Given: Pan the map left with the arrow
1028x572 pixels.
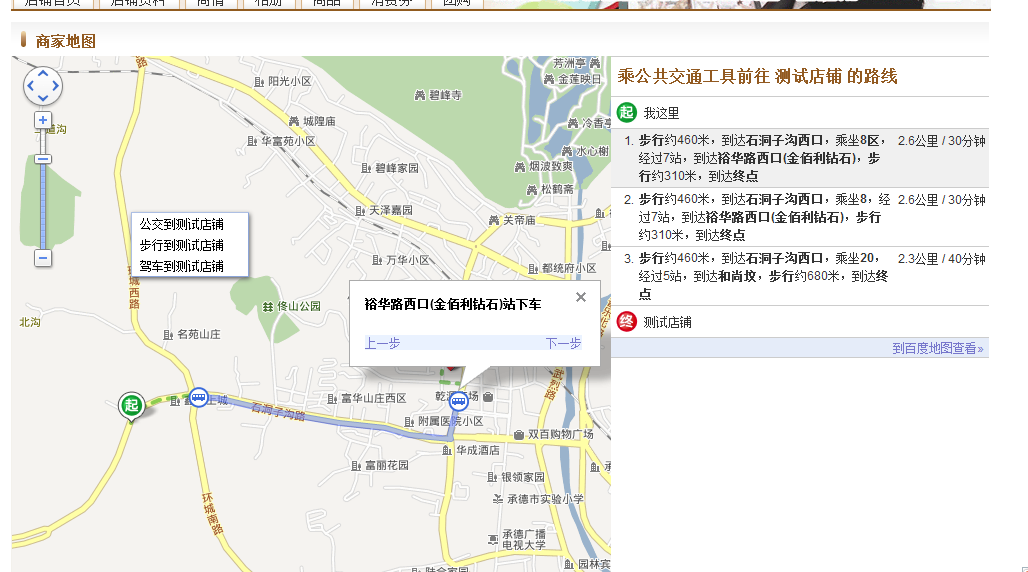Looking at the screenshot, I should point(30,86).
